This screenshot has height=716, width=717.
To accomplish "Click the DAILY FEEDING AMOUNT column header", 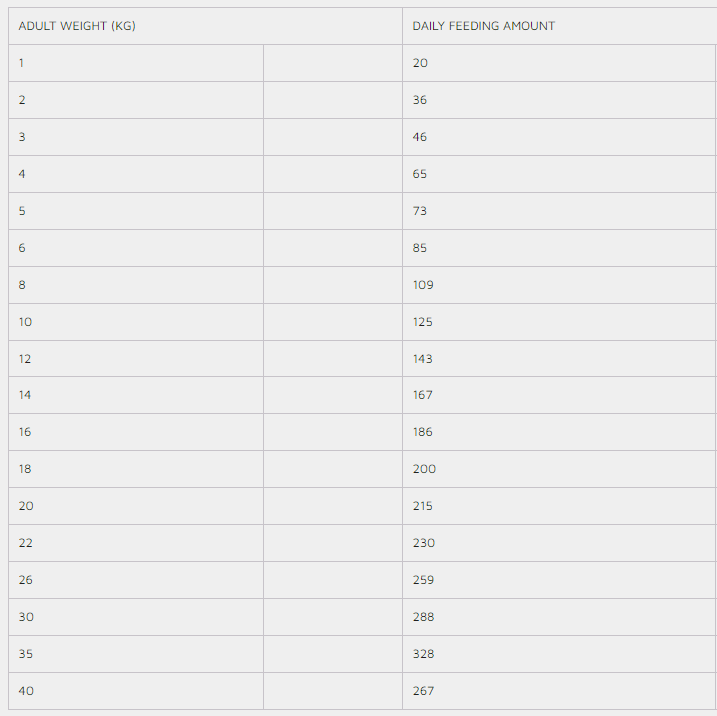I will tap(483, 26).
